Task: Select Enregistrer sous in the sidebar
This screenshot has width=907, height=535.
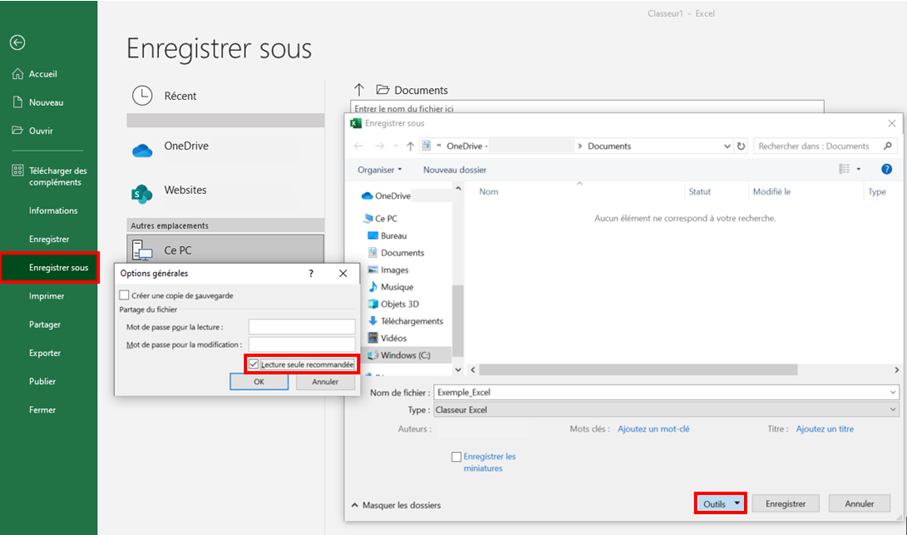Action: pos(50,267)
